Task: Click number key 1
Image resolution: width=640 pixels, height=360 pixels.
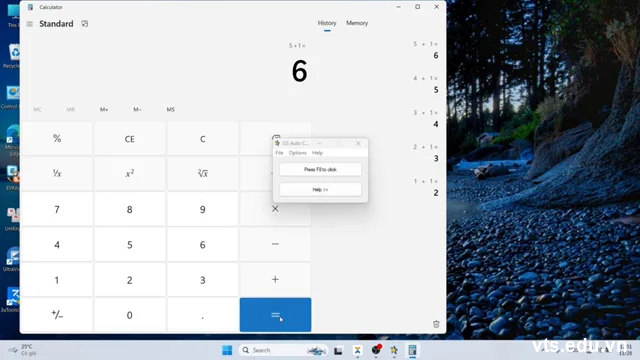Action: click(x=57, y=280)
